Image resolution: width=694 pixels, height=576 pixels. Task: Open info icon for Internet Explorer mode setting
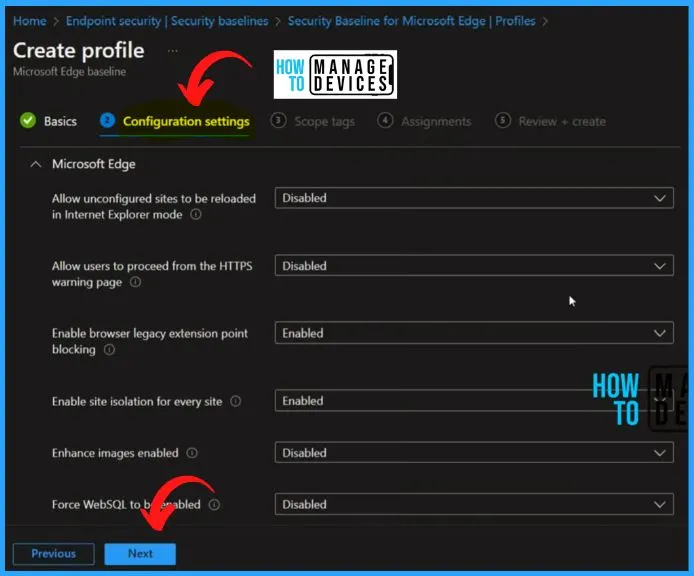(196, 215)
